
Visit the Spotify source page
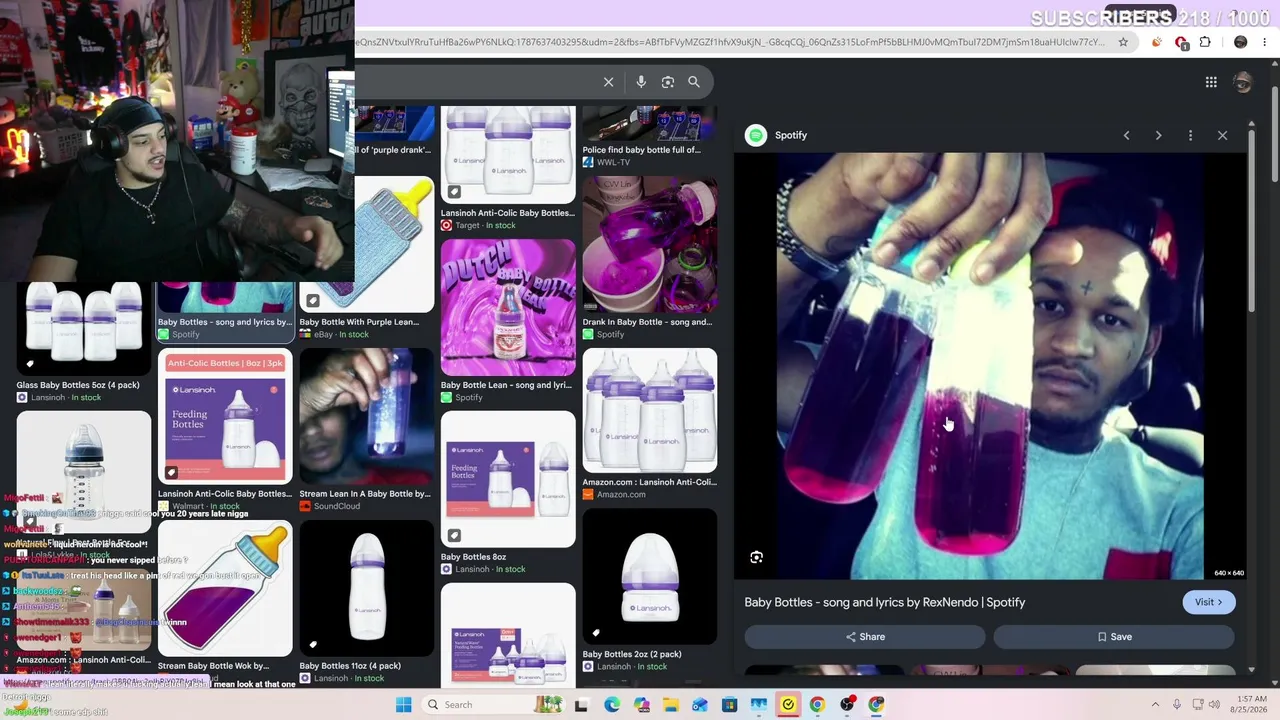tap(1209, 602)
